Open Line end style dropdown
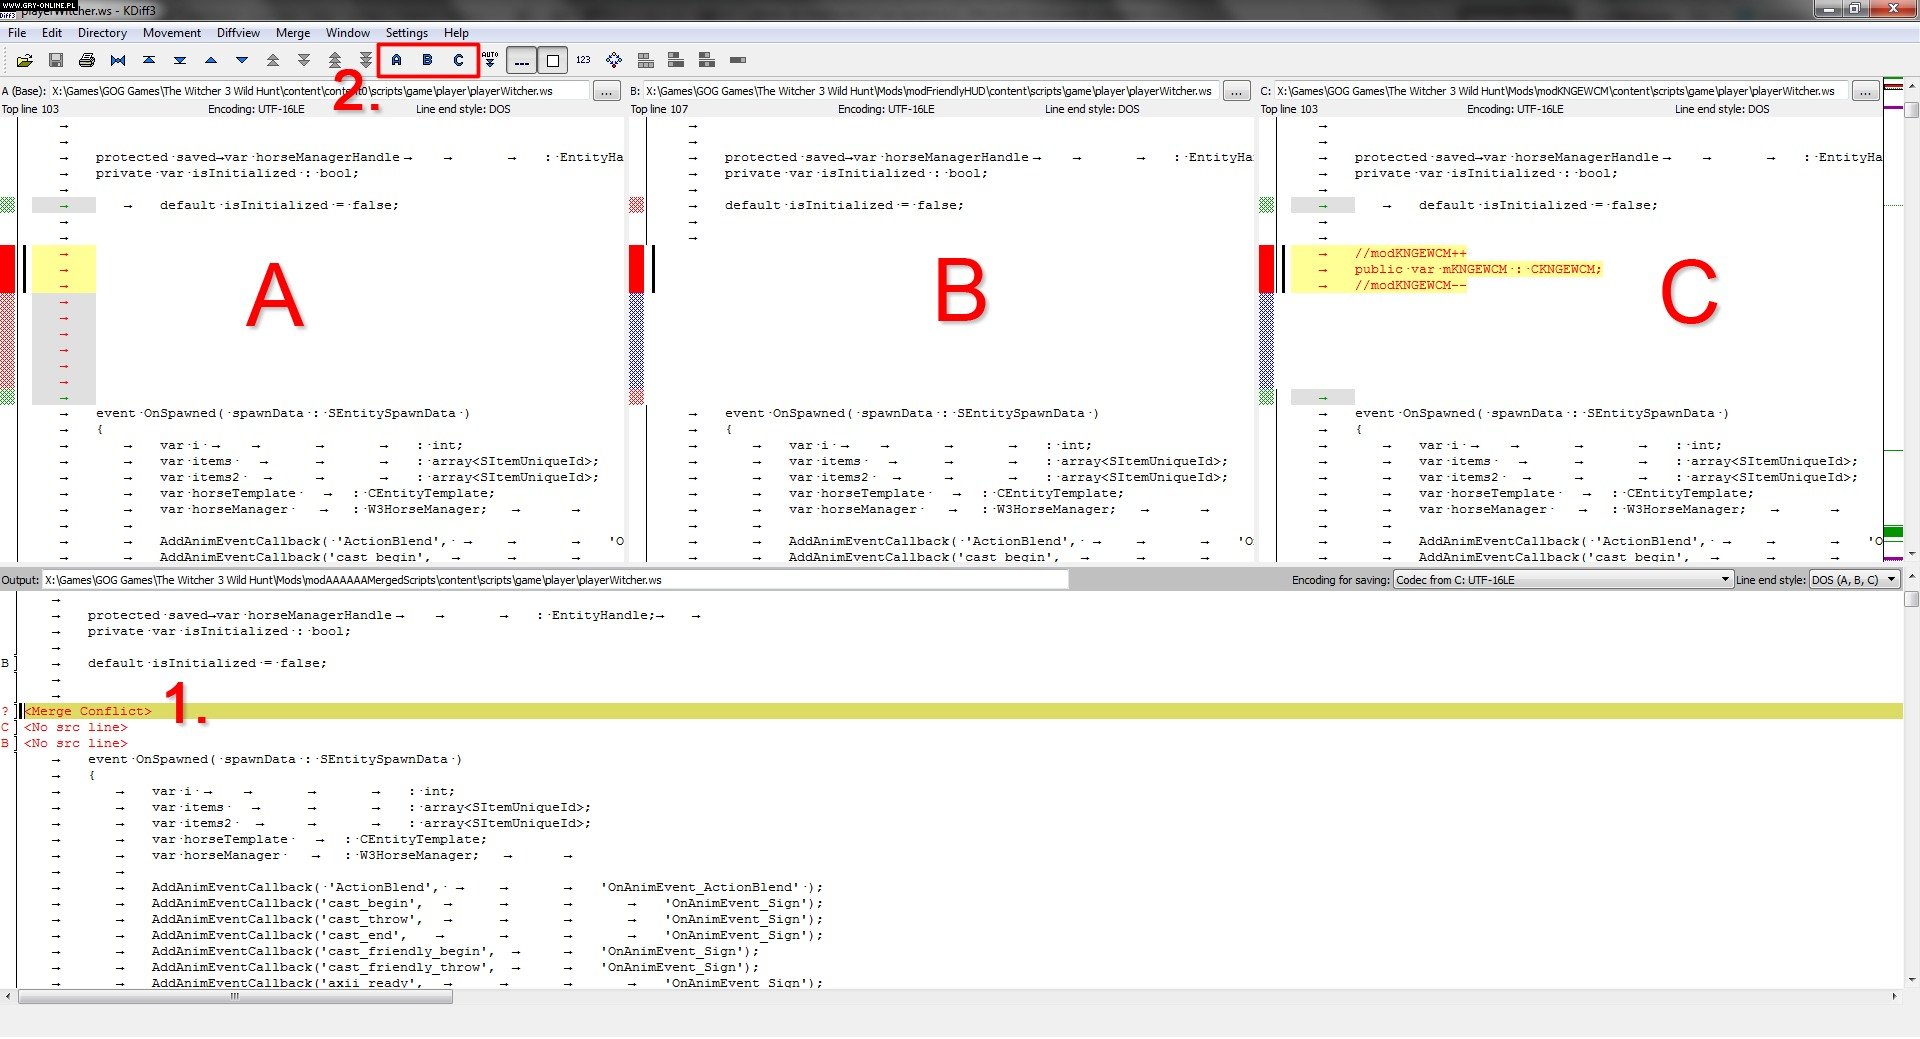1920x1039 pixels. 1854,580
